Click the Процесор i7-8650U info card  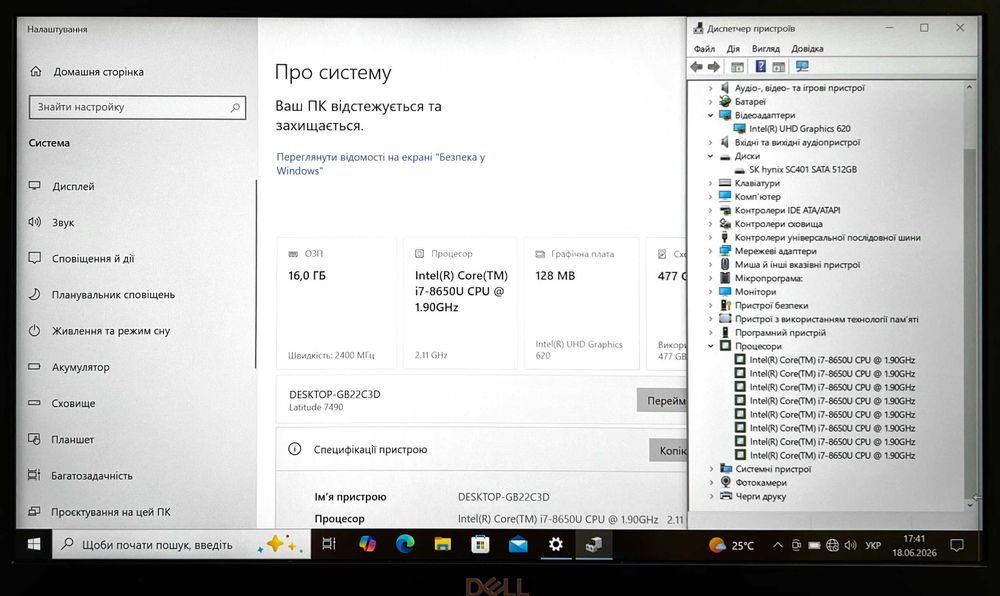click(x=460, y=303)
